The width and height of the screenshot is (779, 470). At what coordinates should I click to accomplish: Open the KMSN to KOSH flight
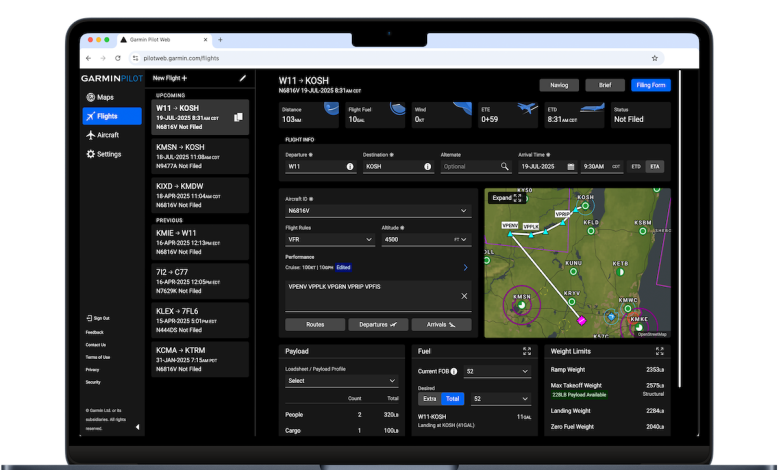click(x=200, y=156)
